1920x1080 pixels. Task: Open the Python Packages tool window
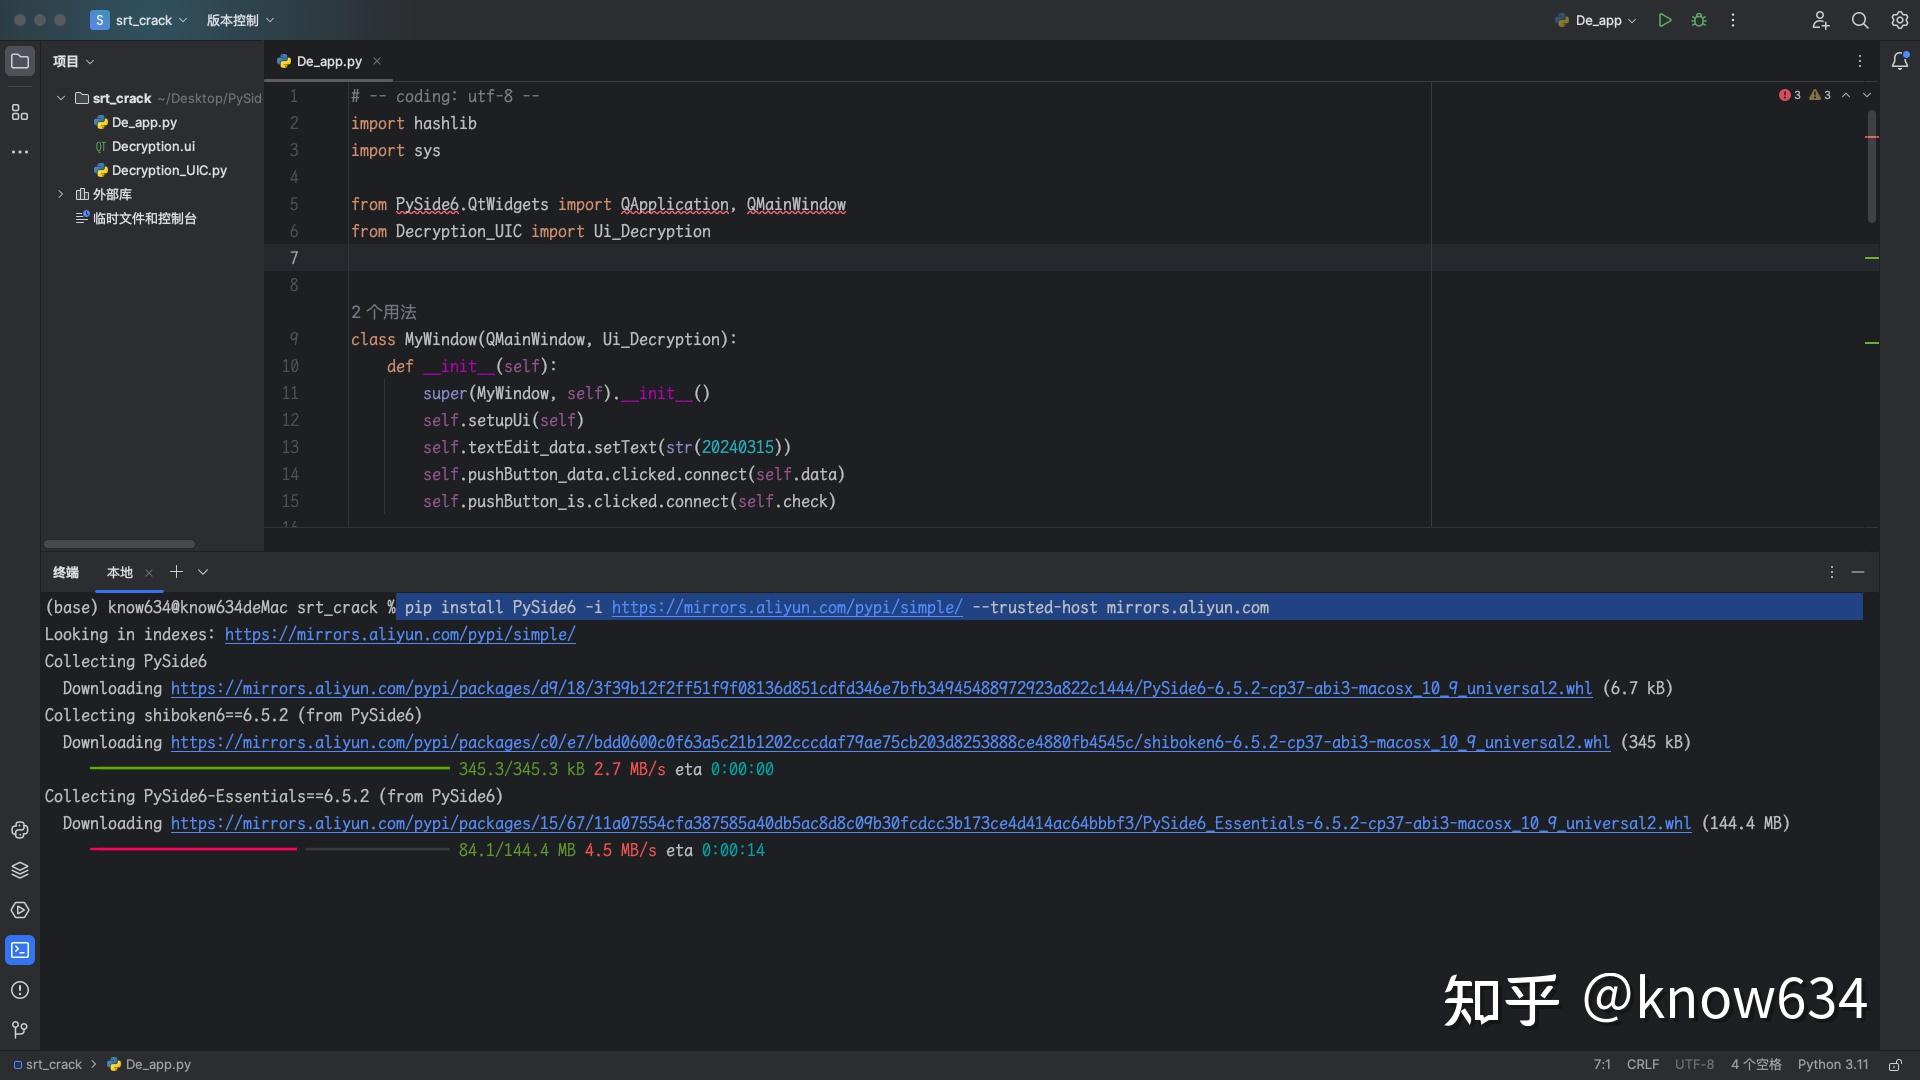point(20,870)
